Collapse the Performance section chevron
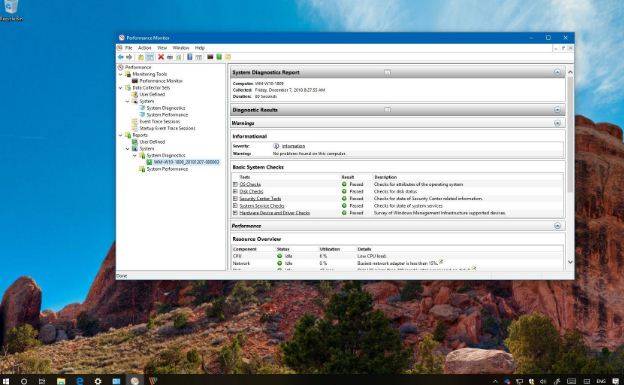This screenshot has height=385, width=624. point(557,226)
